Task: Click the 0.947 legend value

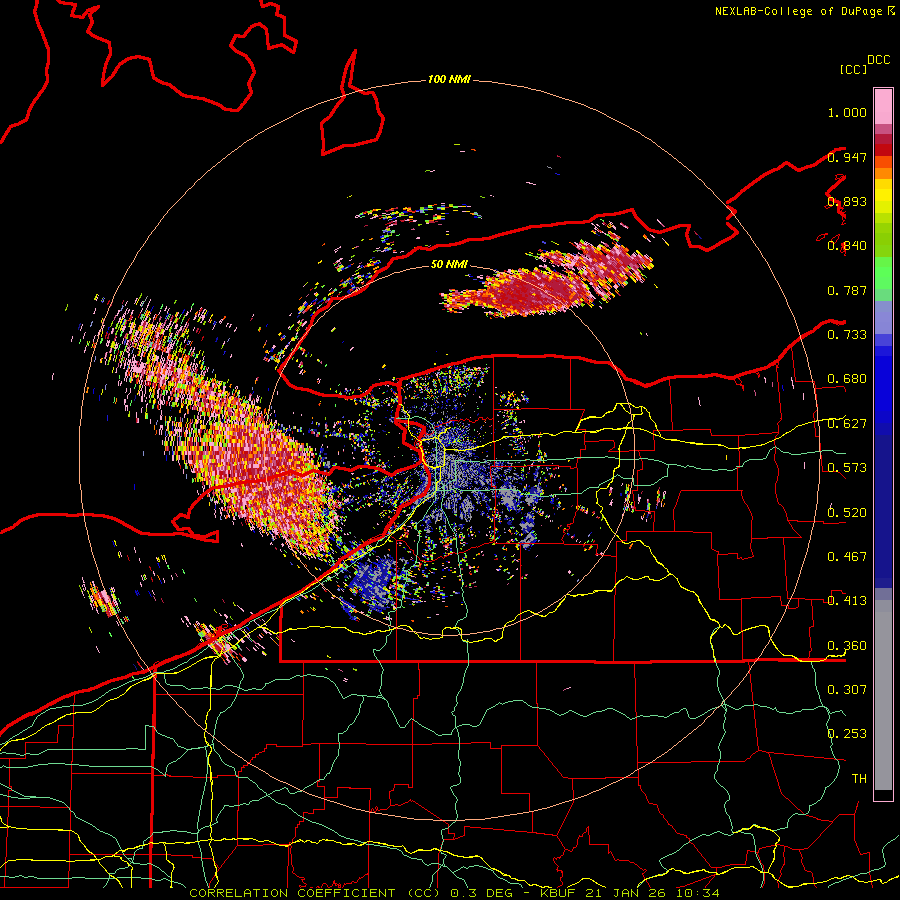Action: click(x=847, y=157)
